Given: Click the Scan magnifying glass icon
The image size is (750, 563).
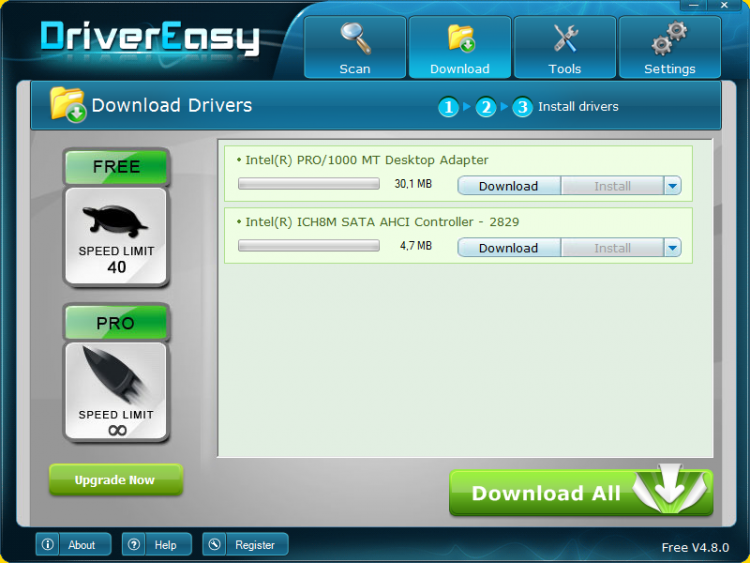Looking at the screenshot, I should click(356, 38).
